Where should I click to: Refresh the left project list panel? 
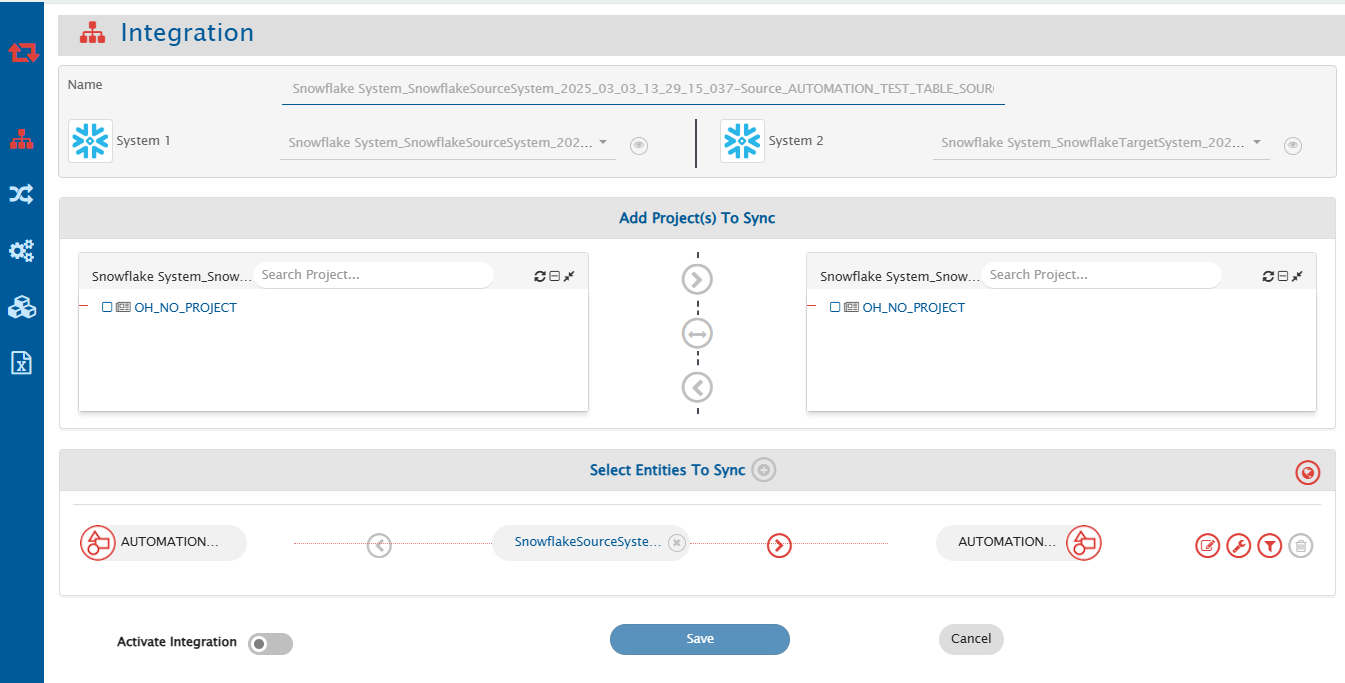coord(540,276)
